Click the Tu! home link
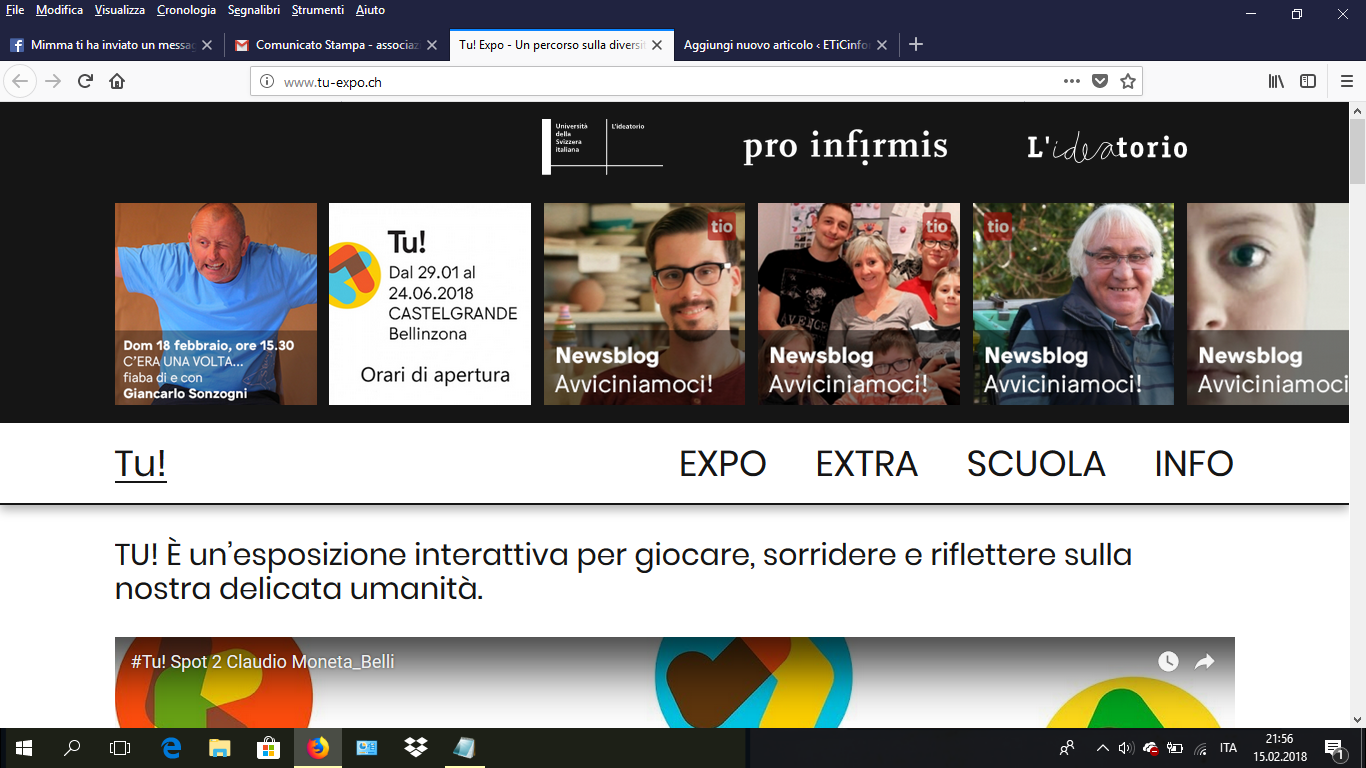 pyautogui.click(x=140, y=464)
